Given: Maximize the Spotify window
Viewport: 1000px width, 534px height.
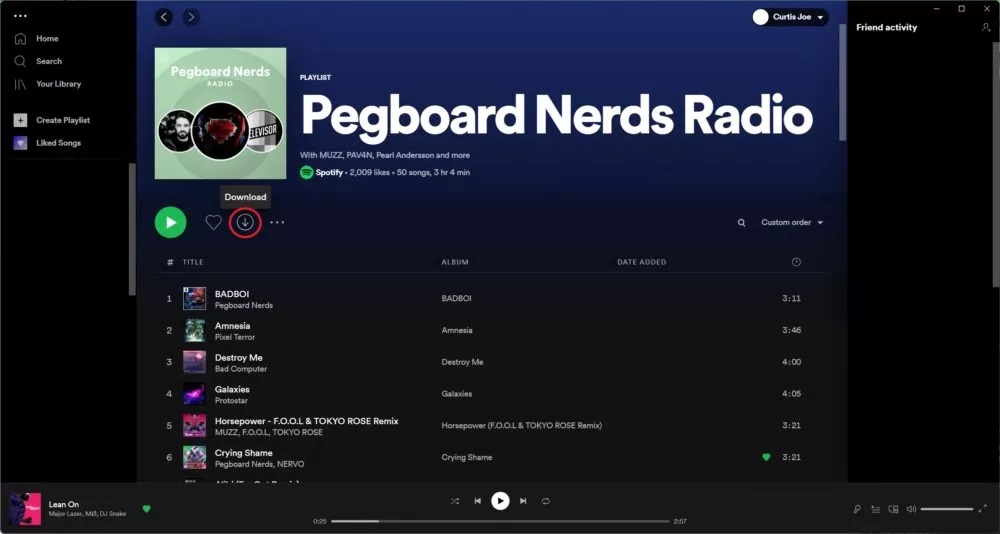Looking at the screenshot, I should tap(962, 8).
